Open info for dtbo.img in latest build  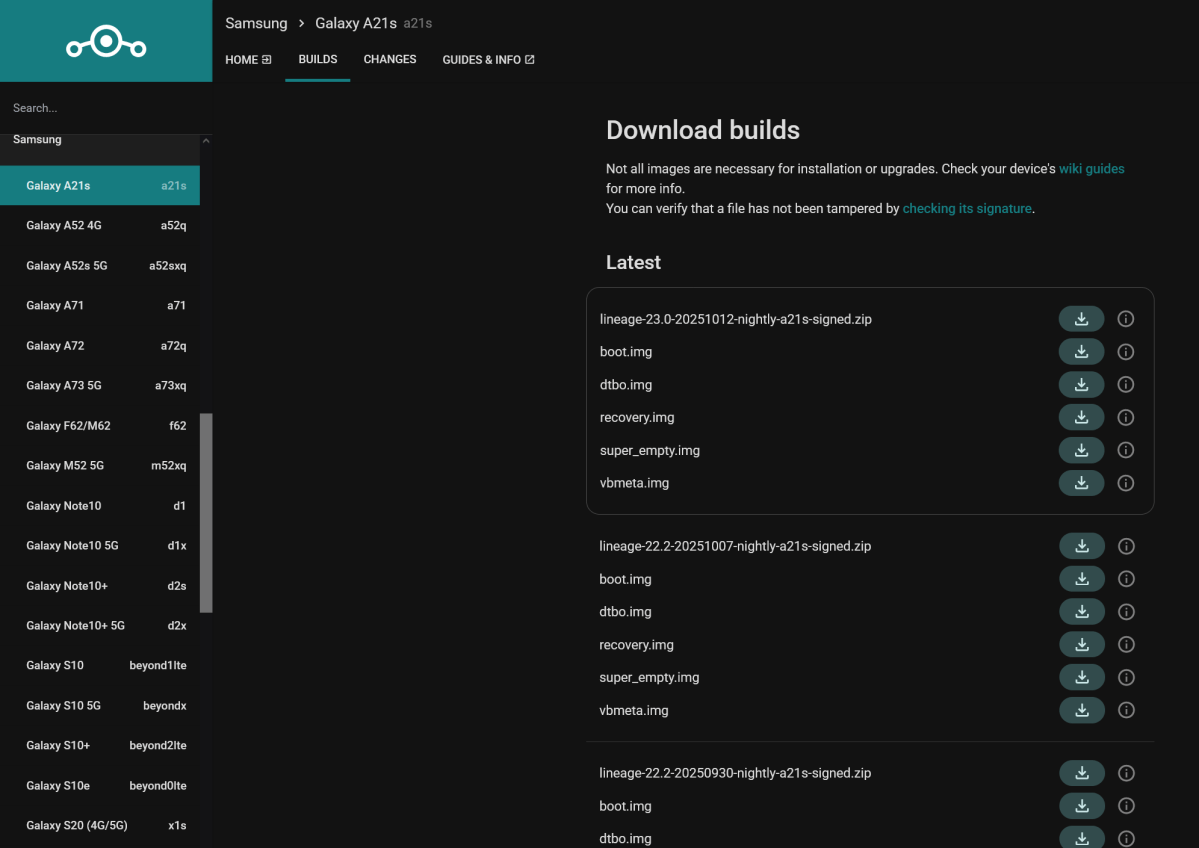click(x=1125, y=384)
